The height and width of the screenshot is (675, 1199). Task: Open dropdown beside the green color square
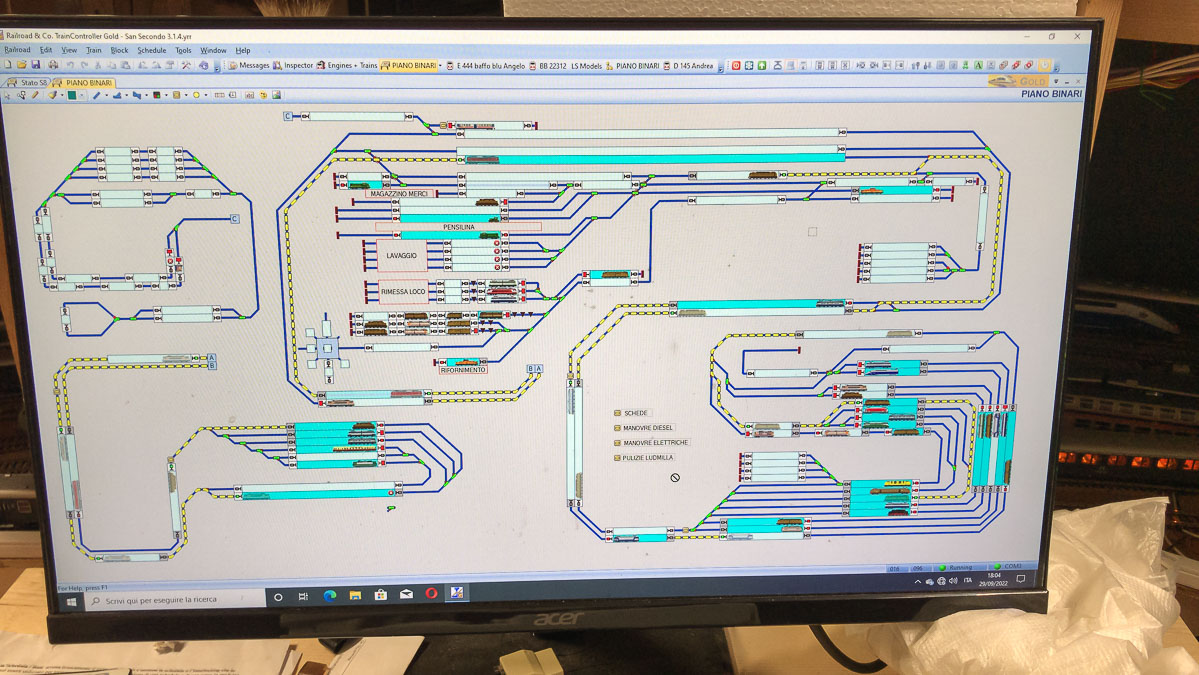[x=82, y=96]
